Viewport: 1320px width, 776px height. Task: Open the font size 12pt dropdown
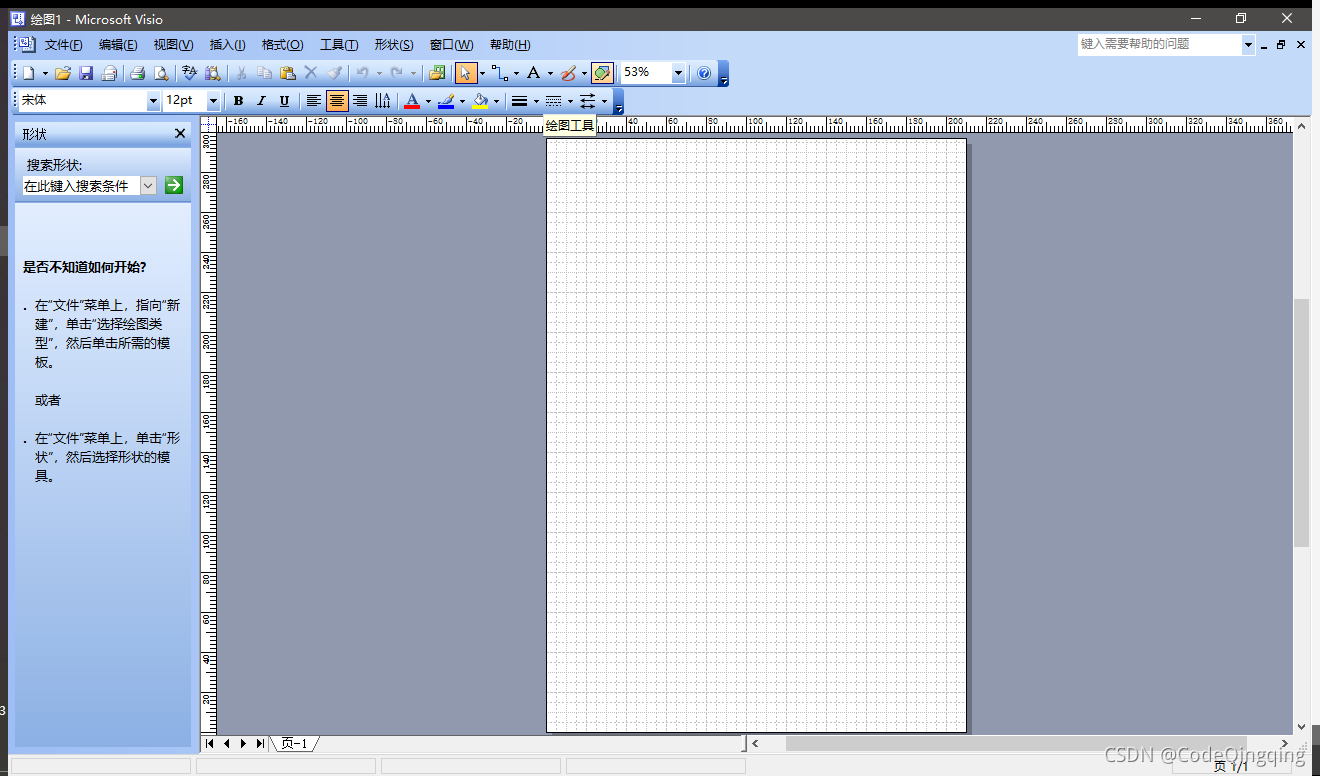213,101
